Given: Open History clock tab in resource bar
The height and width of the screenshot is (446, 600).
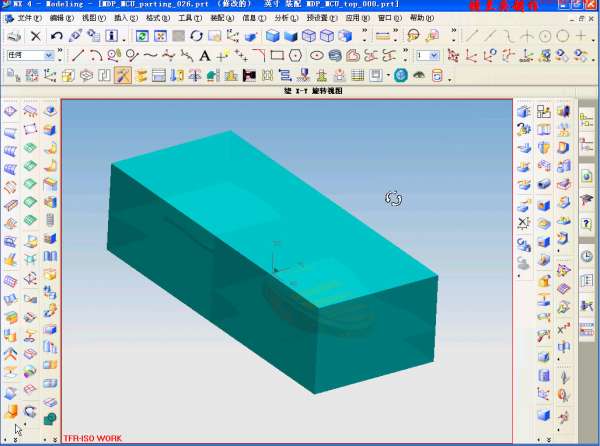Looking at the screenshot, I should point(587,256).
